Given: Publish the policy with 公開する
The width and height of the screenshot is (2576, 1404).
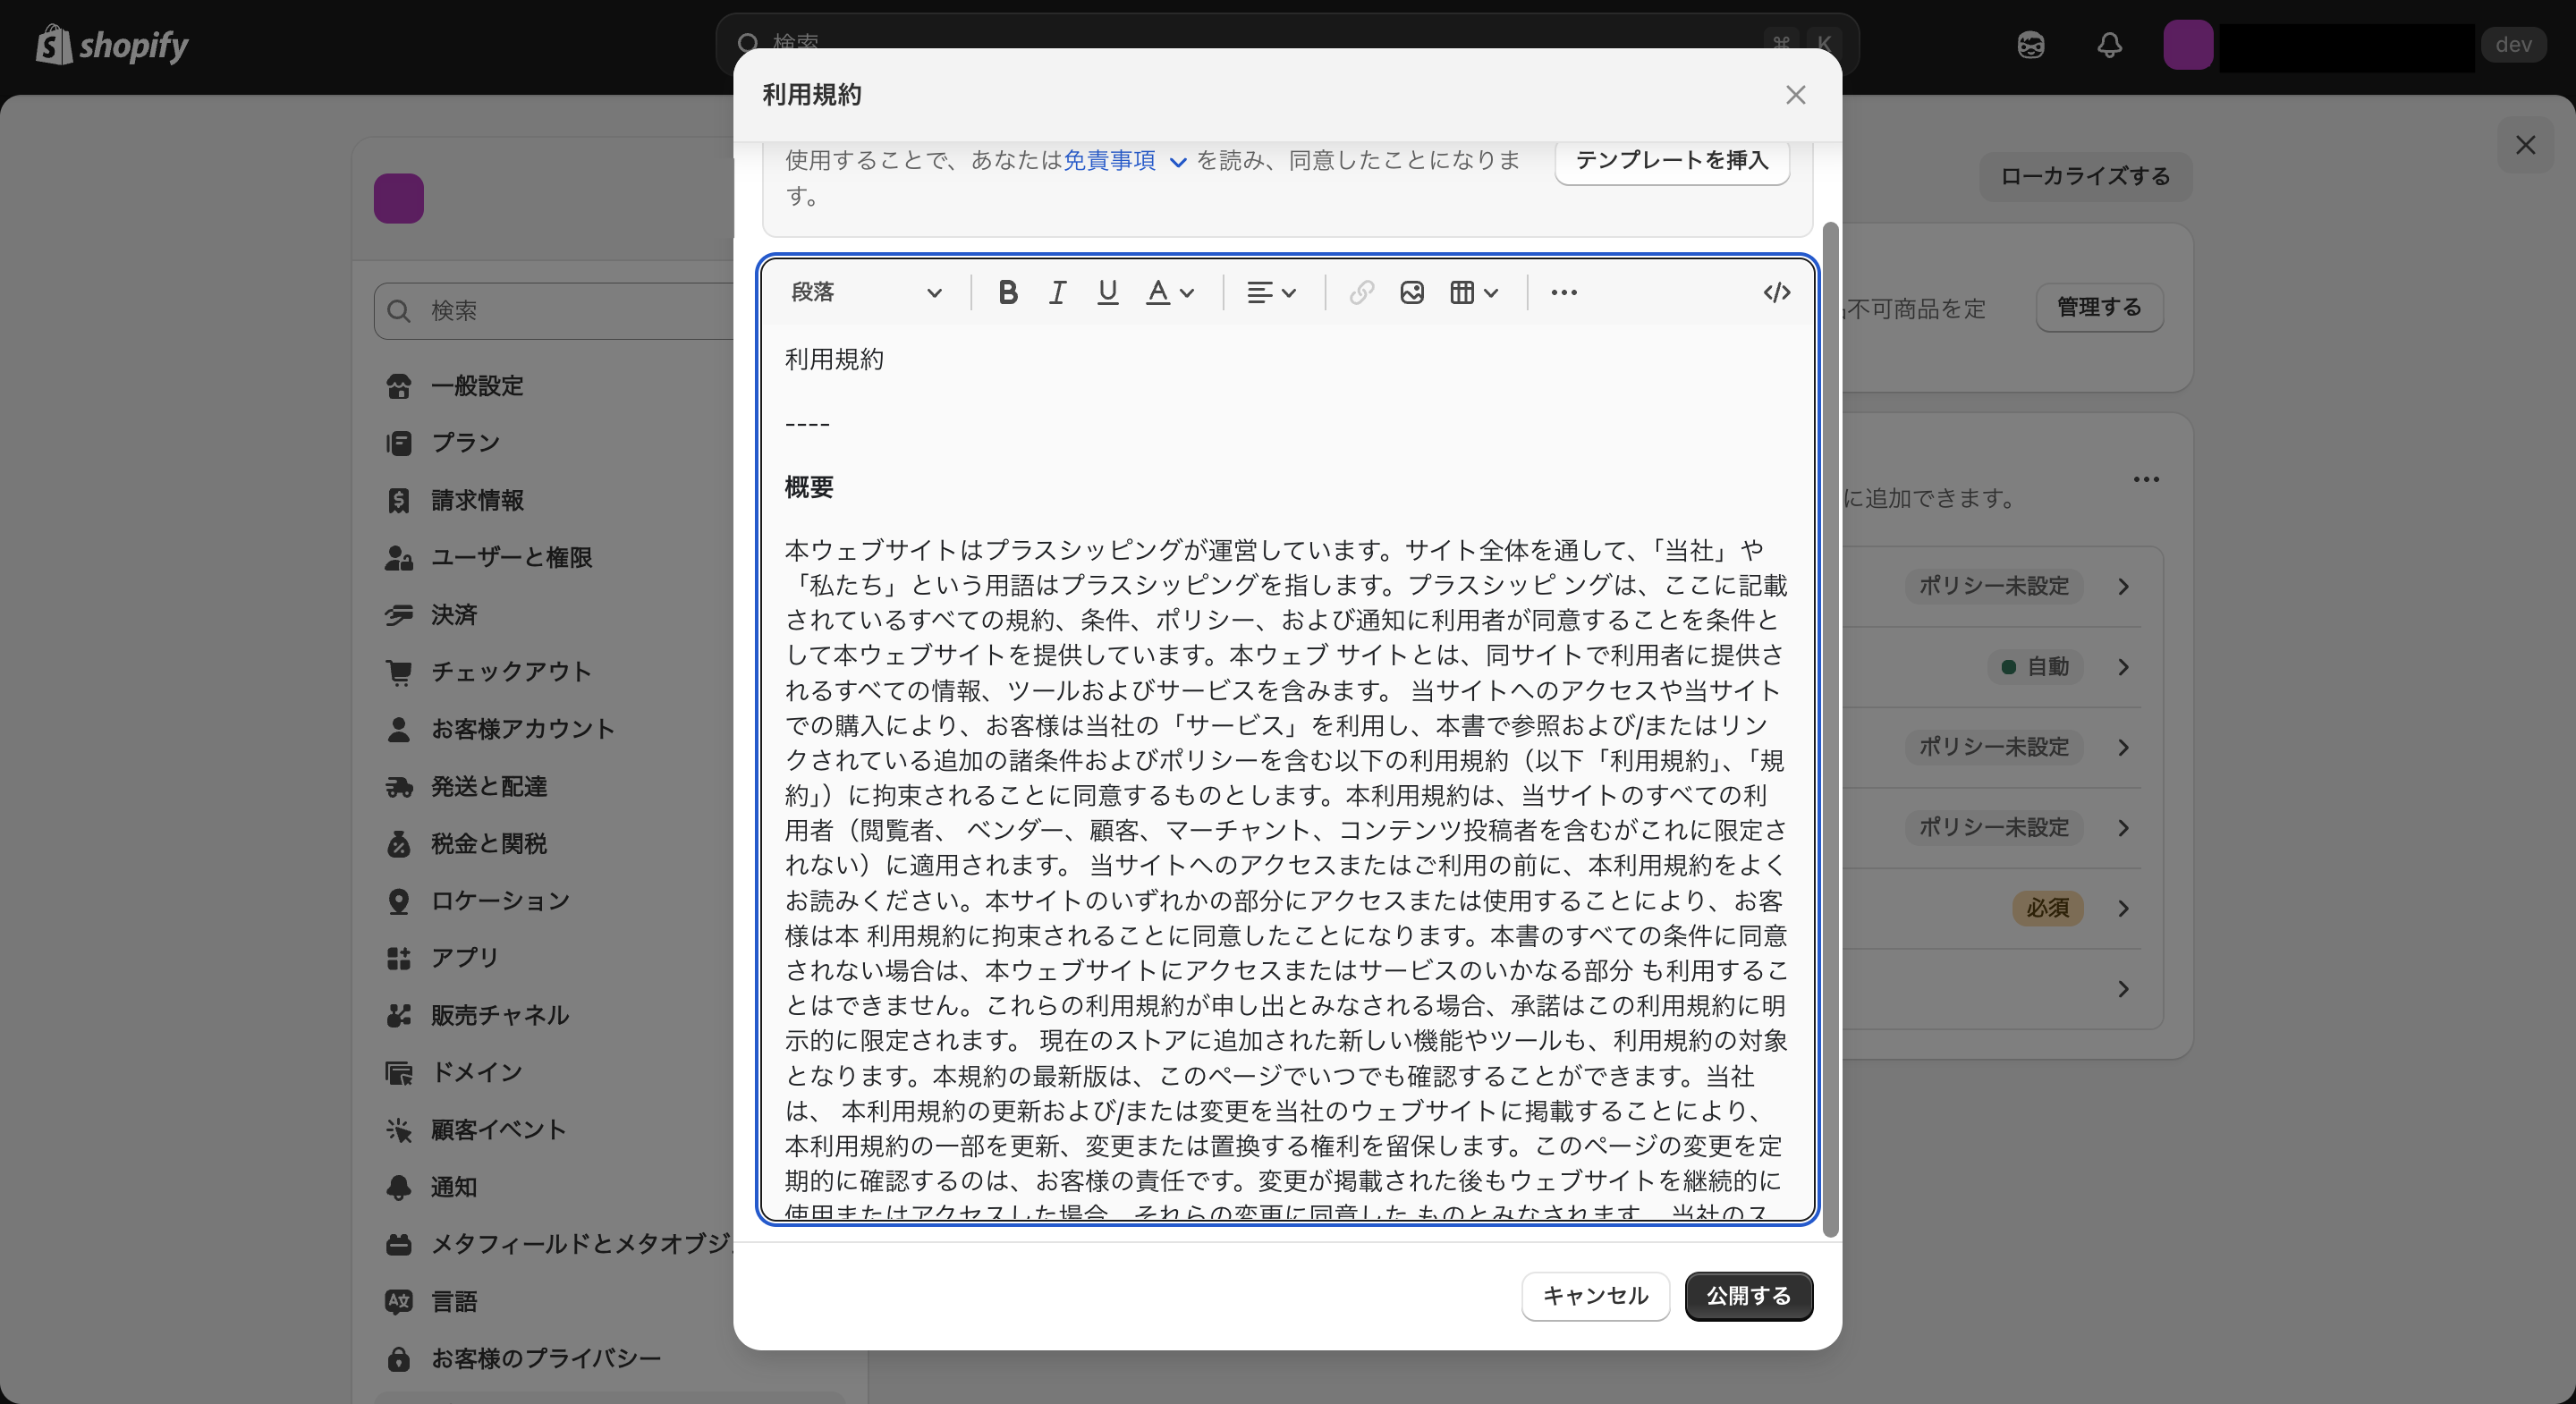Looking at the screenshot, I should pyautogui.click(x=1747, y=1296).
